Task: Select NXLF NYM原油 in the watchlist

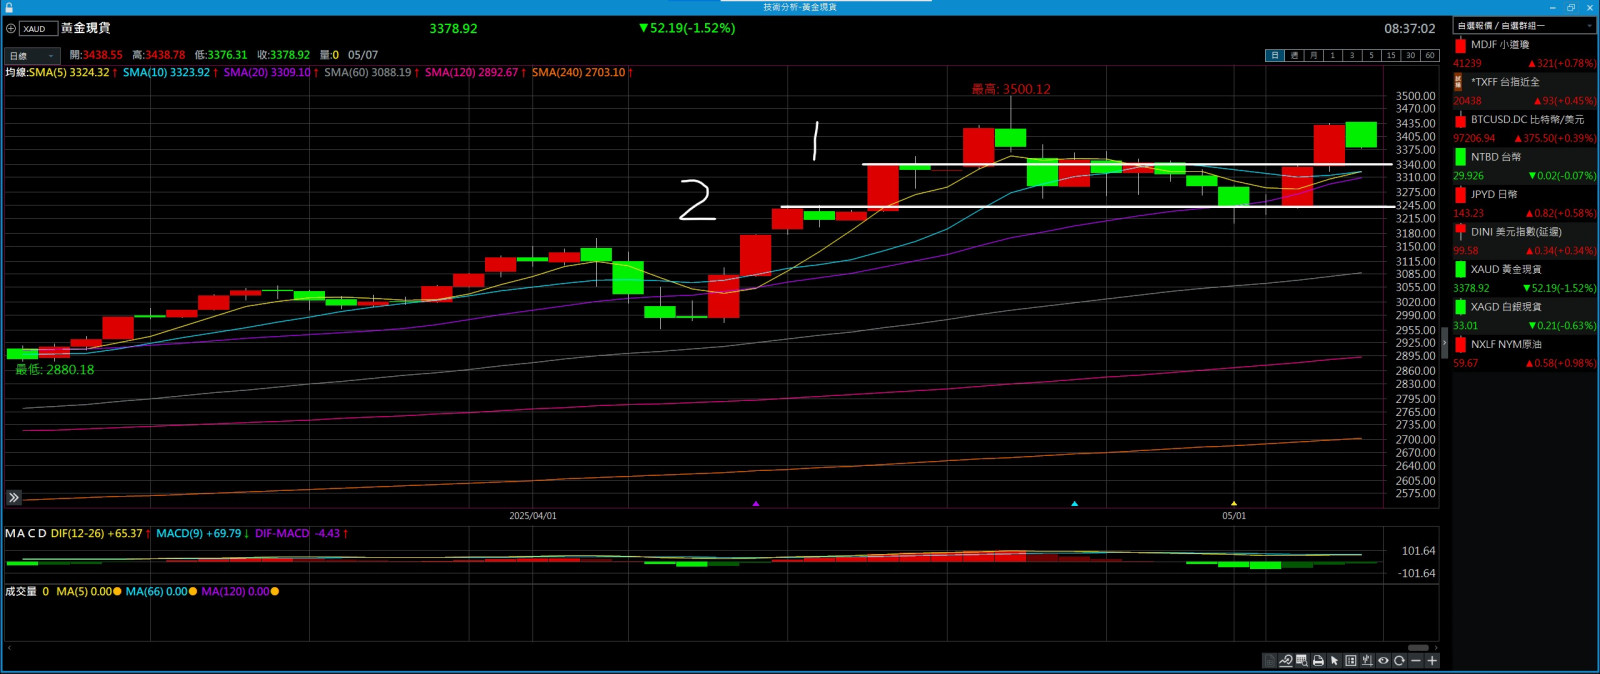Action: (x=1525, y=354)
